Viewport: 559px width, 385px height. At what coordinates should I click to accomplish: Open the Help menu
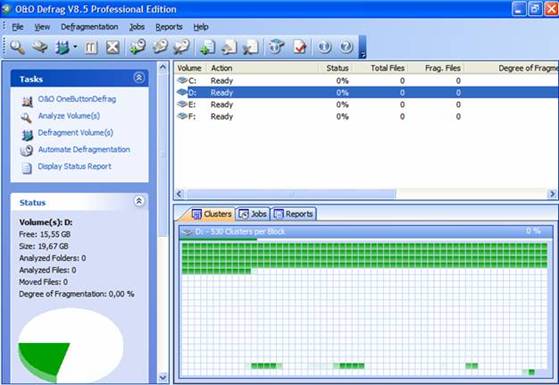201,27
